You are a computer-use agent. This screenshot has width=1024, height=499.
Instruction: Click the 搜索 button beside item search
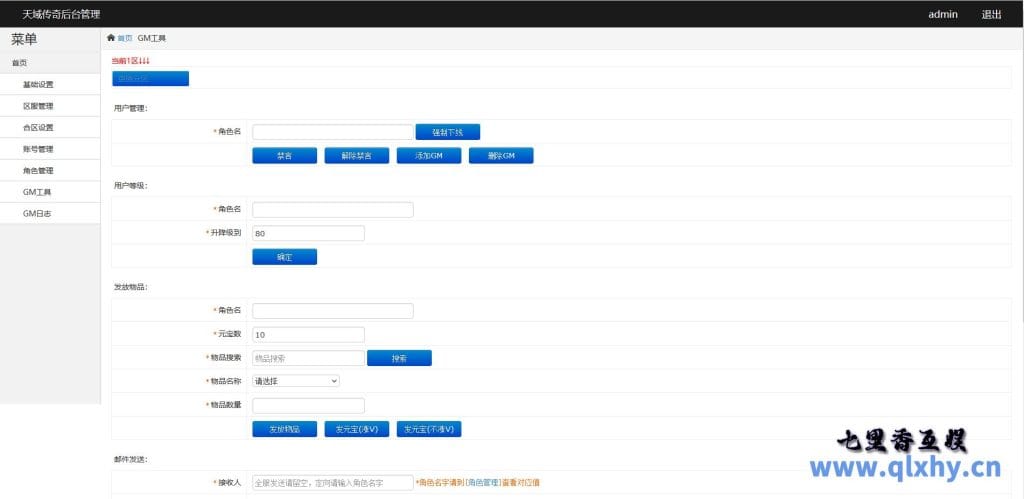click(399, 358)
